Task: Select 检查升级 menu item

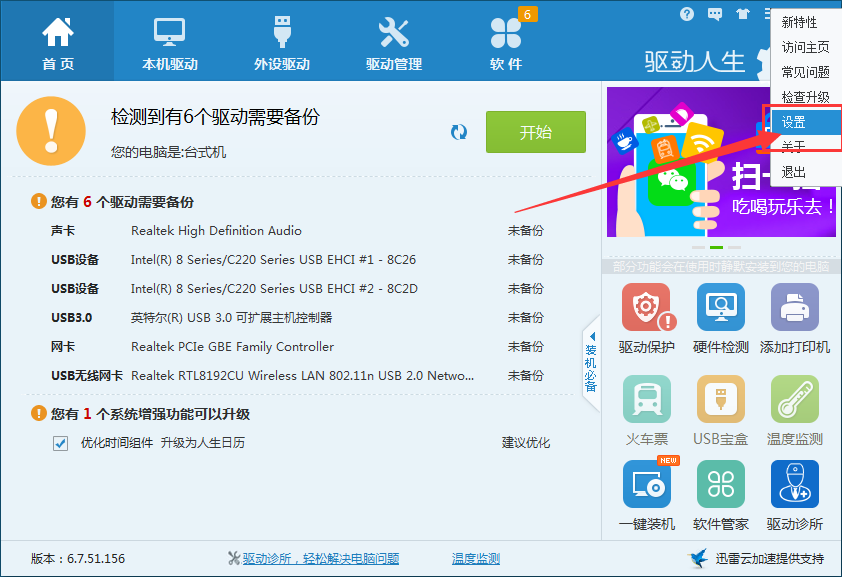Action: [805, 97]
